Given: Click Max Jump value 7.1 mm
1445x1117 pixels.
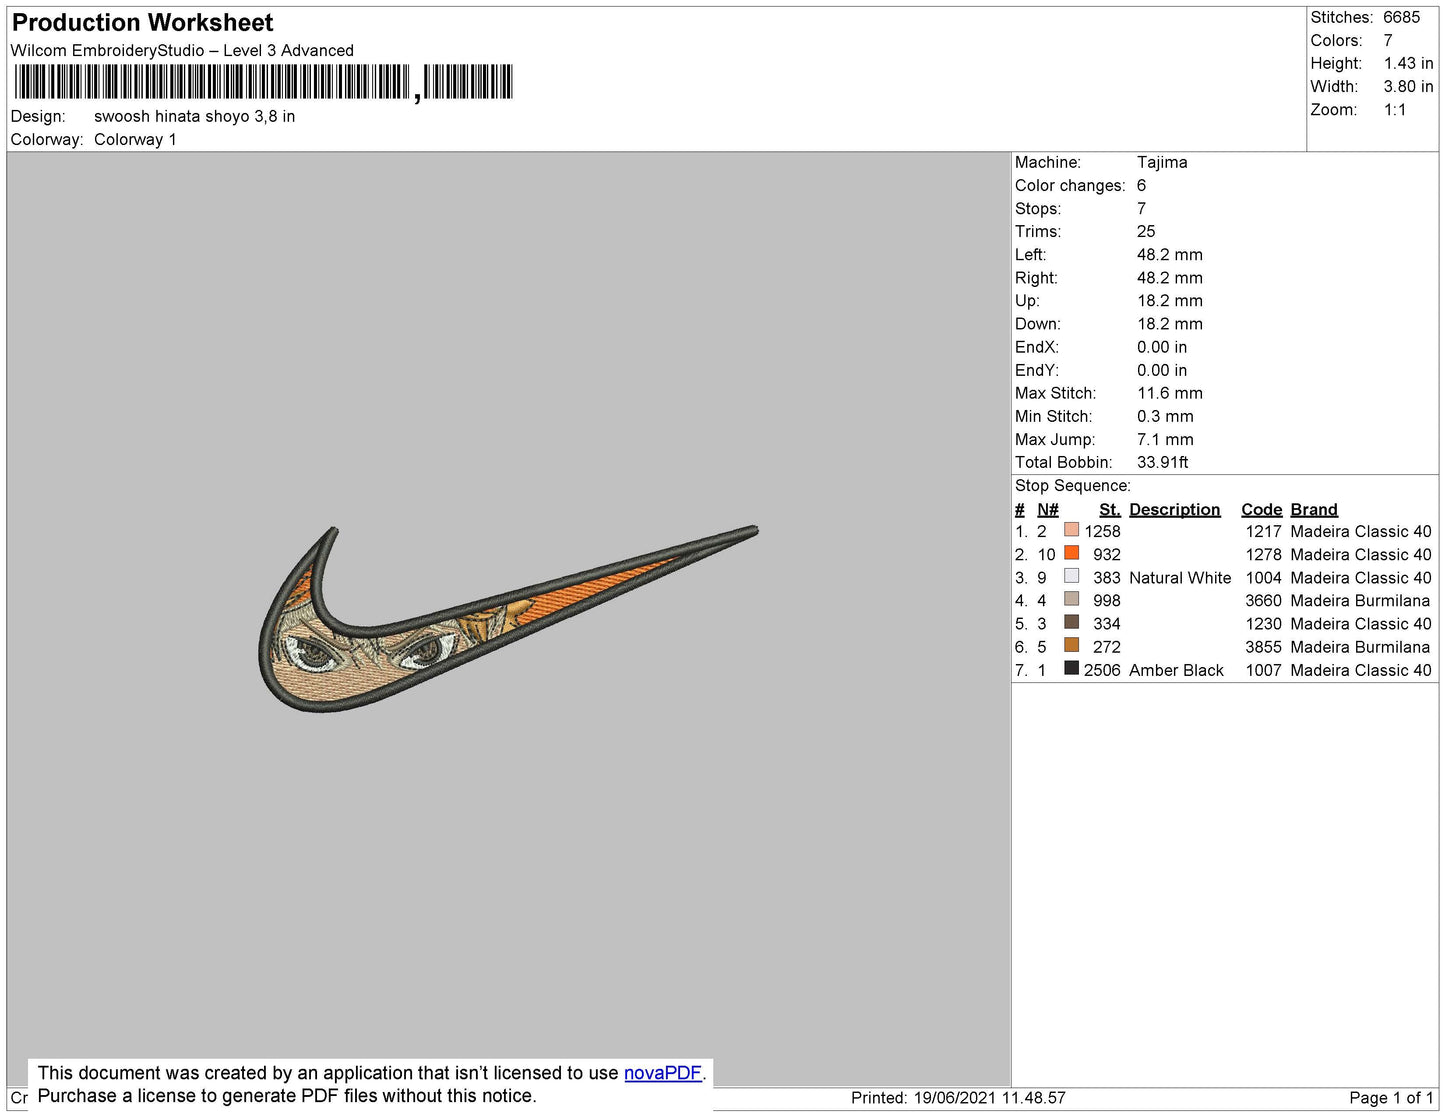Looking at the screenshot, I should 1165,439.
